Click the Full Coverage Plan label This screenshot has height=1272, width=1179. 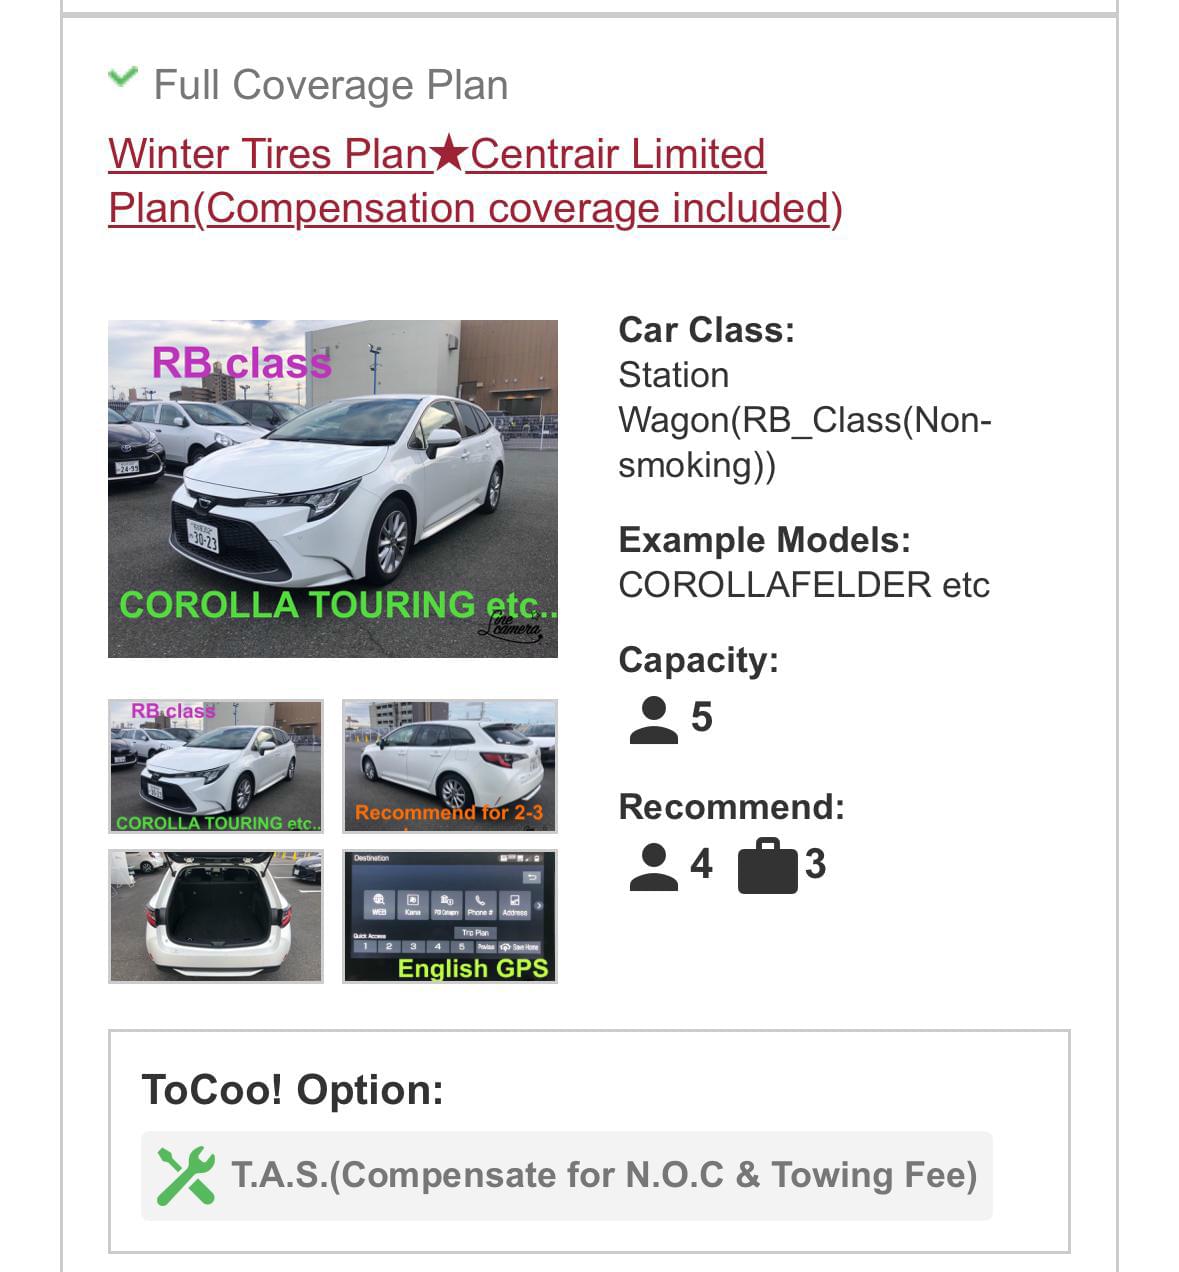pos(331,85)
